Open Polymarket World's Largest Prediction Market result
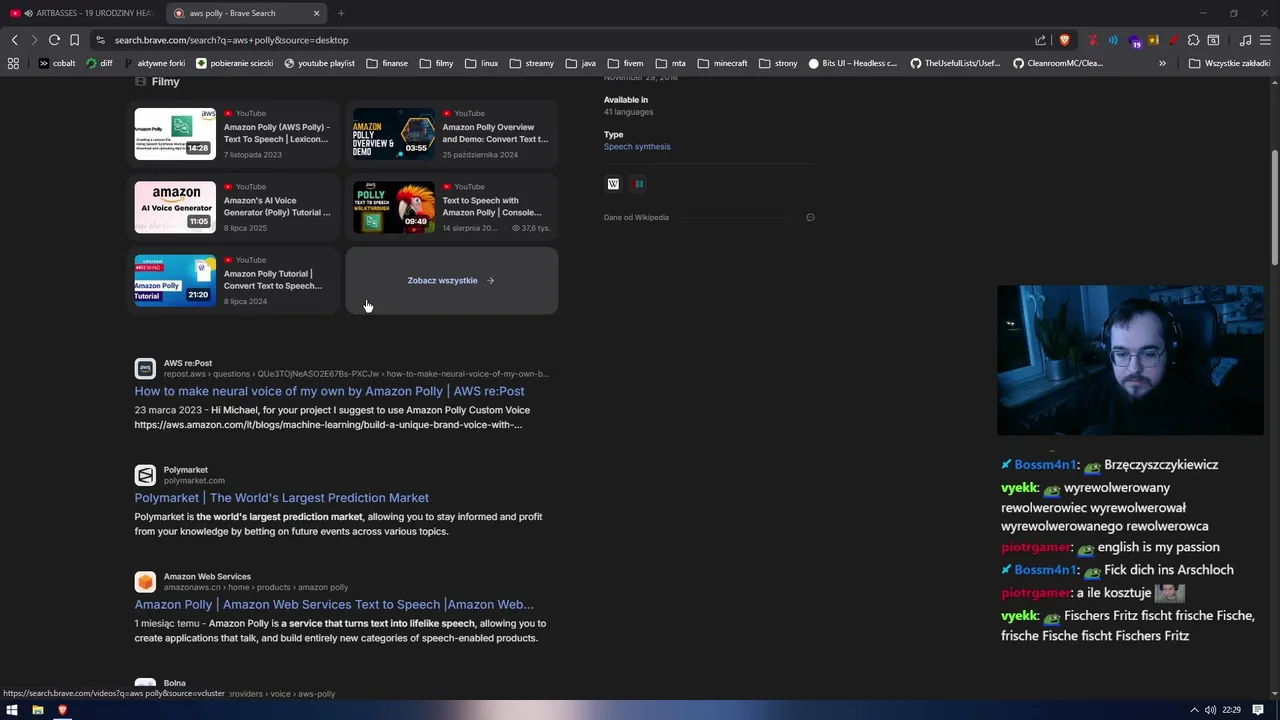 point(281,498)
